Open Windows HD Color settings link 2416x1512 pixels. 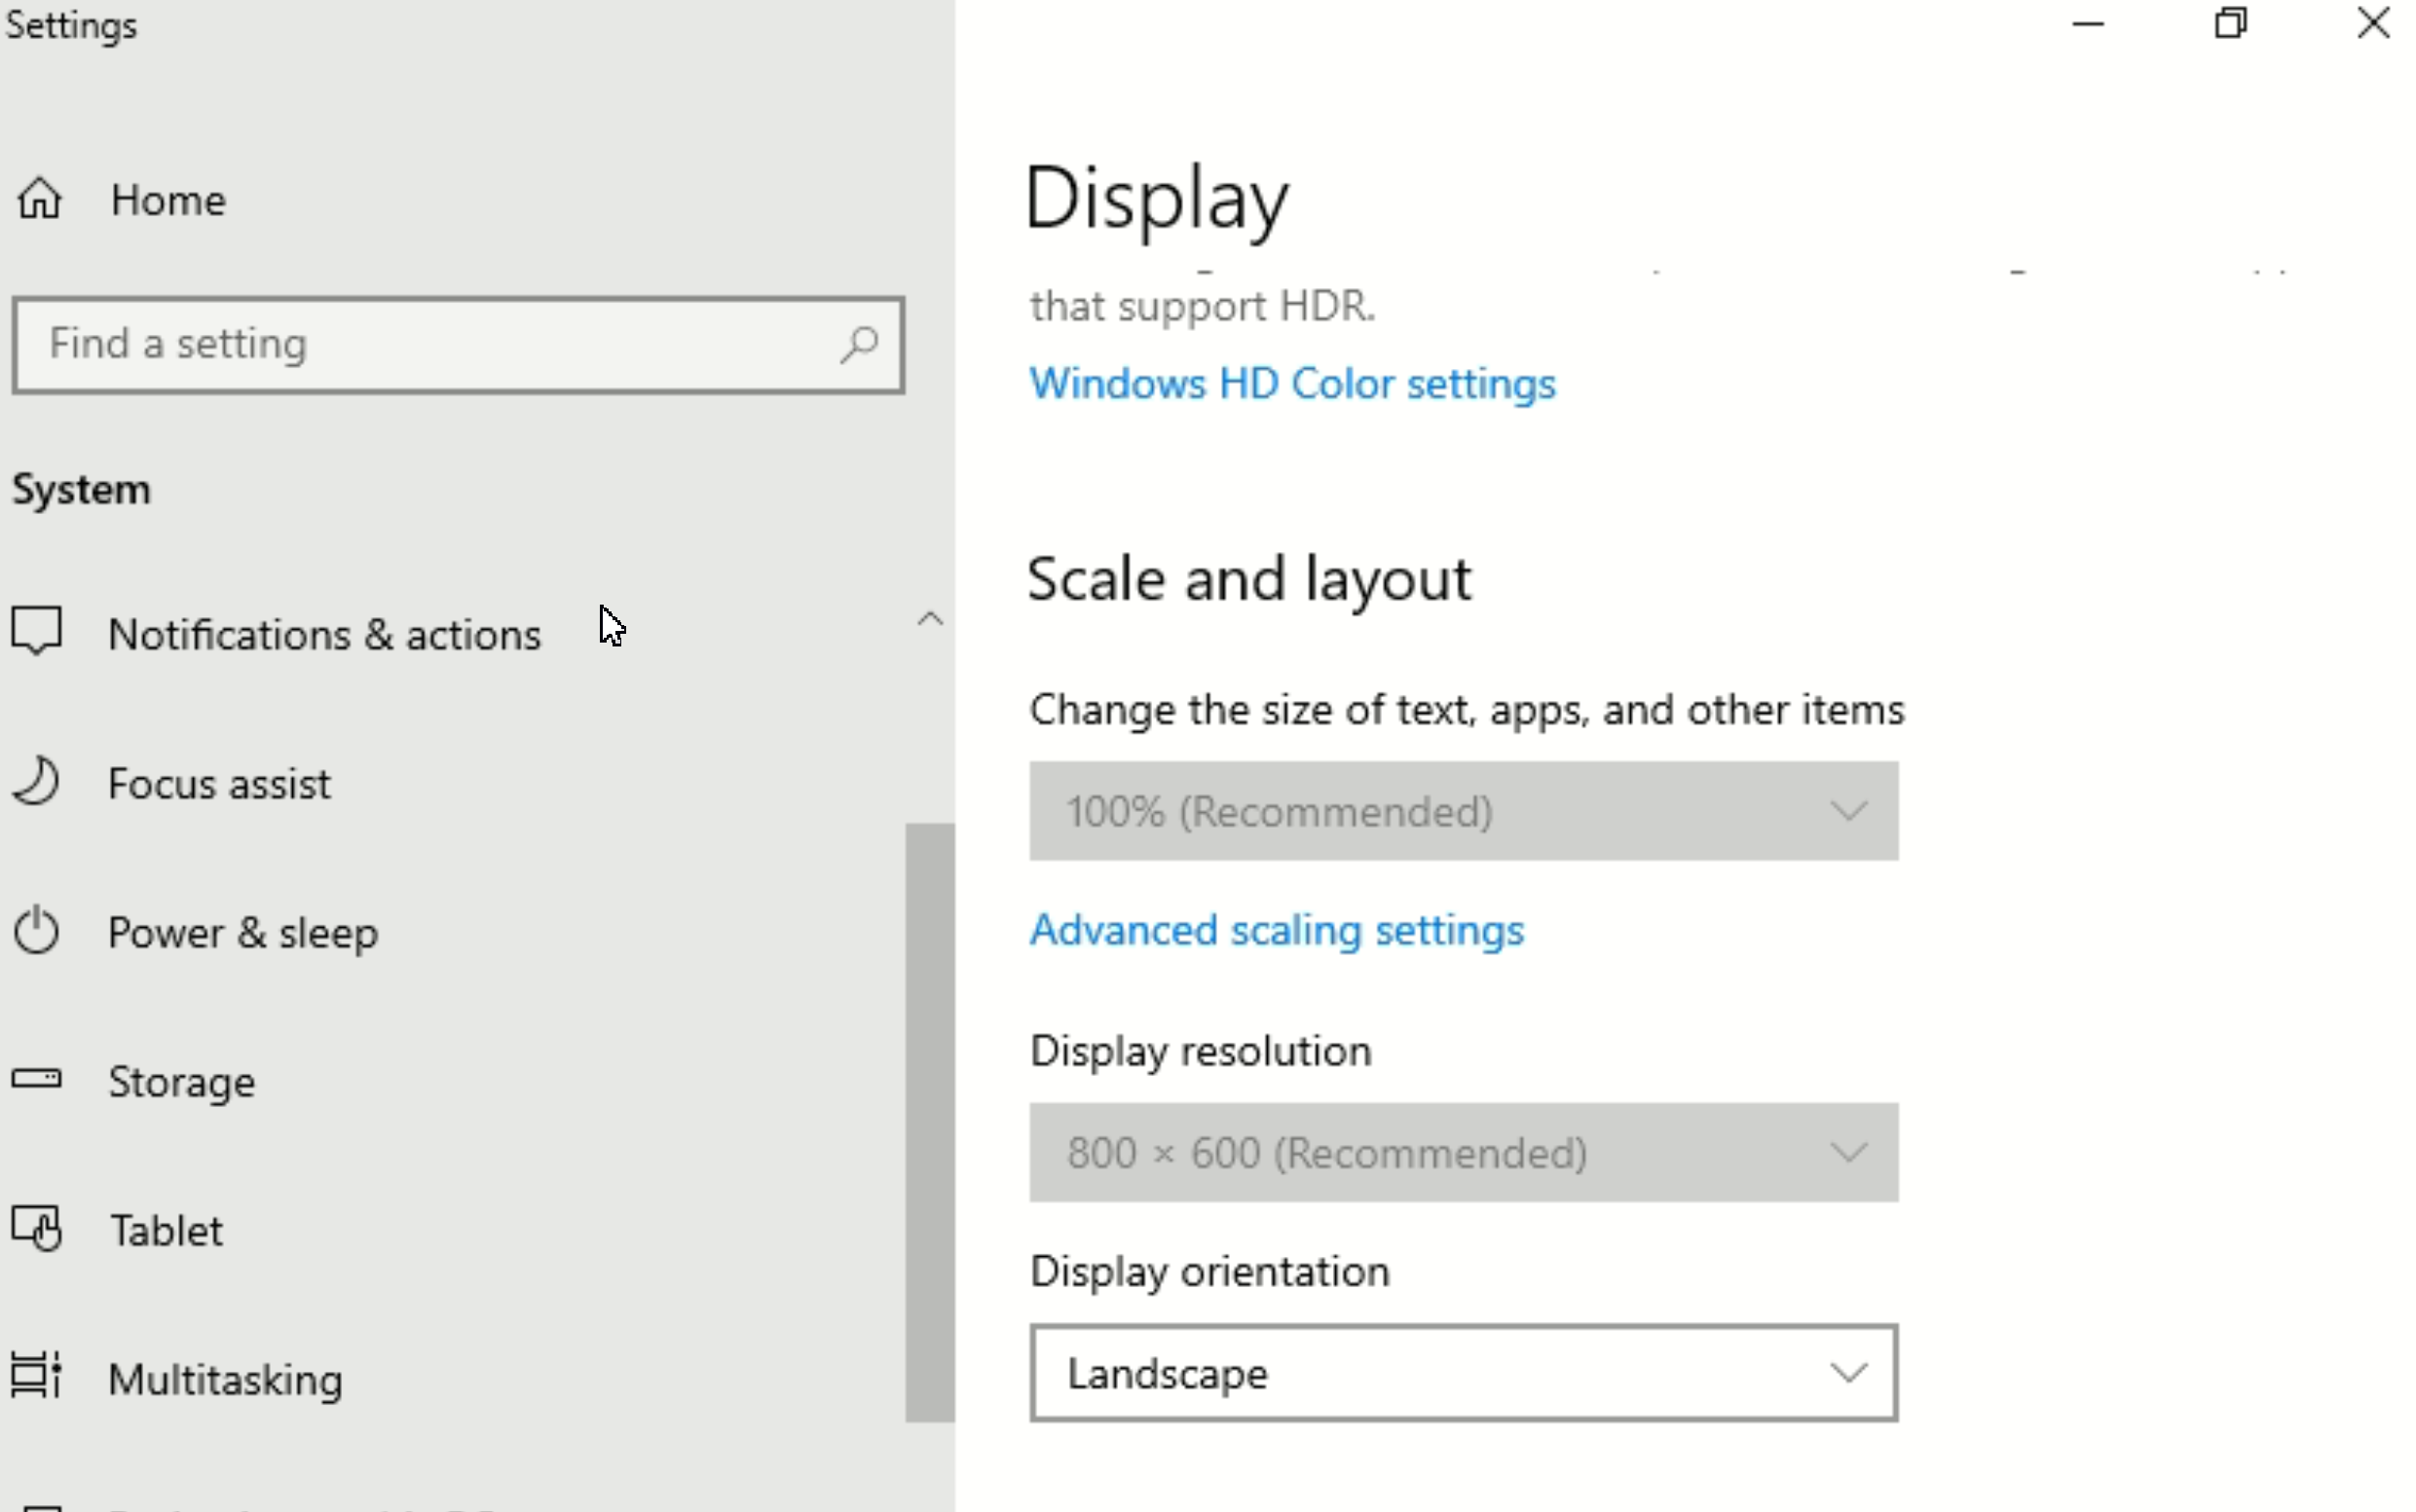(x=1292, y=384)
